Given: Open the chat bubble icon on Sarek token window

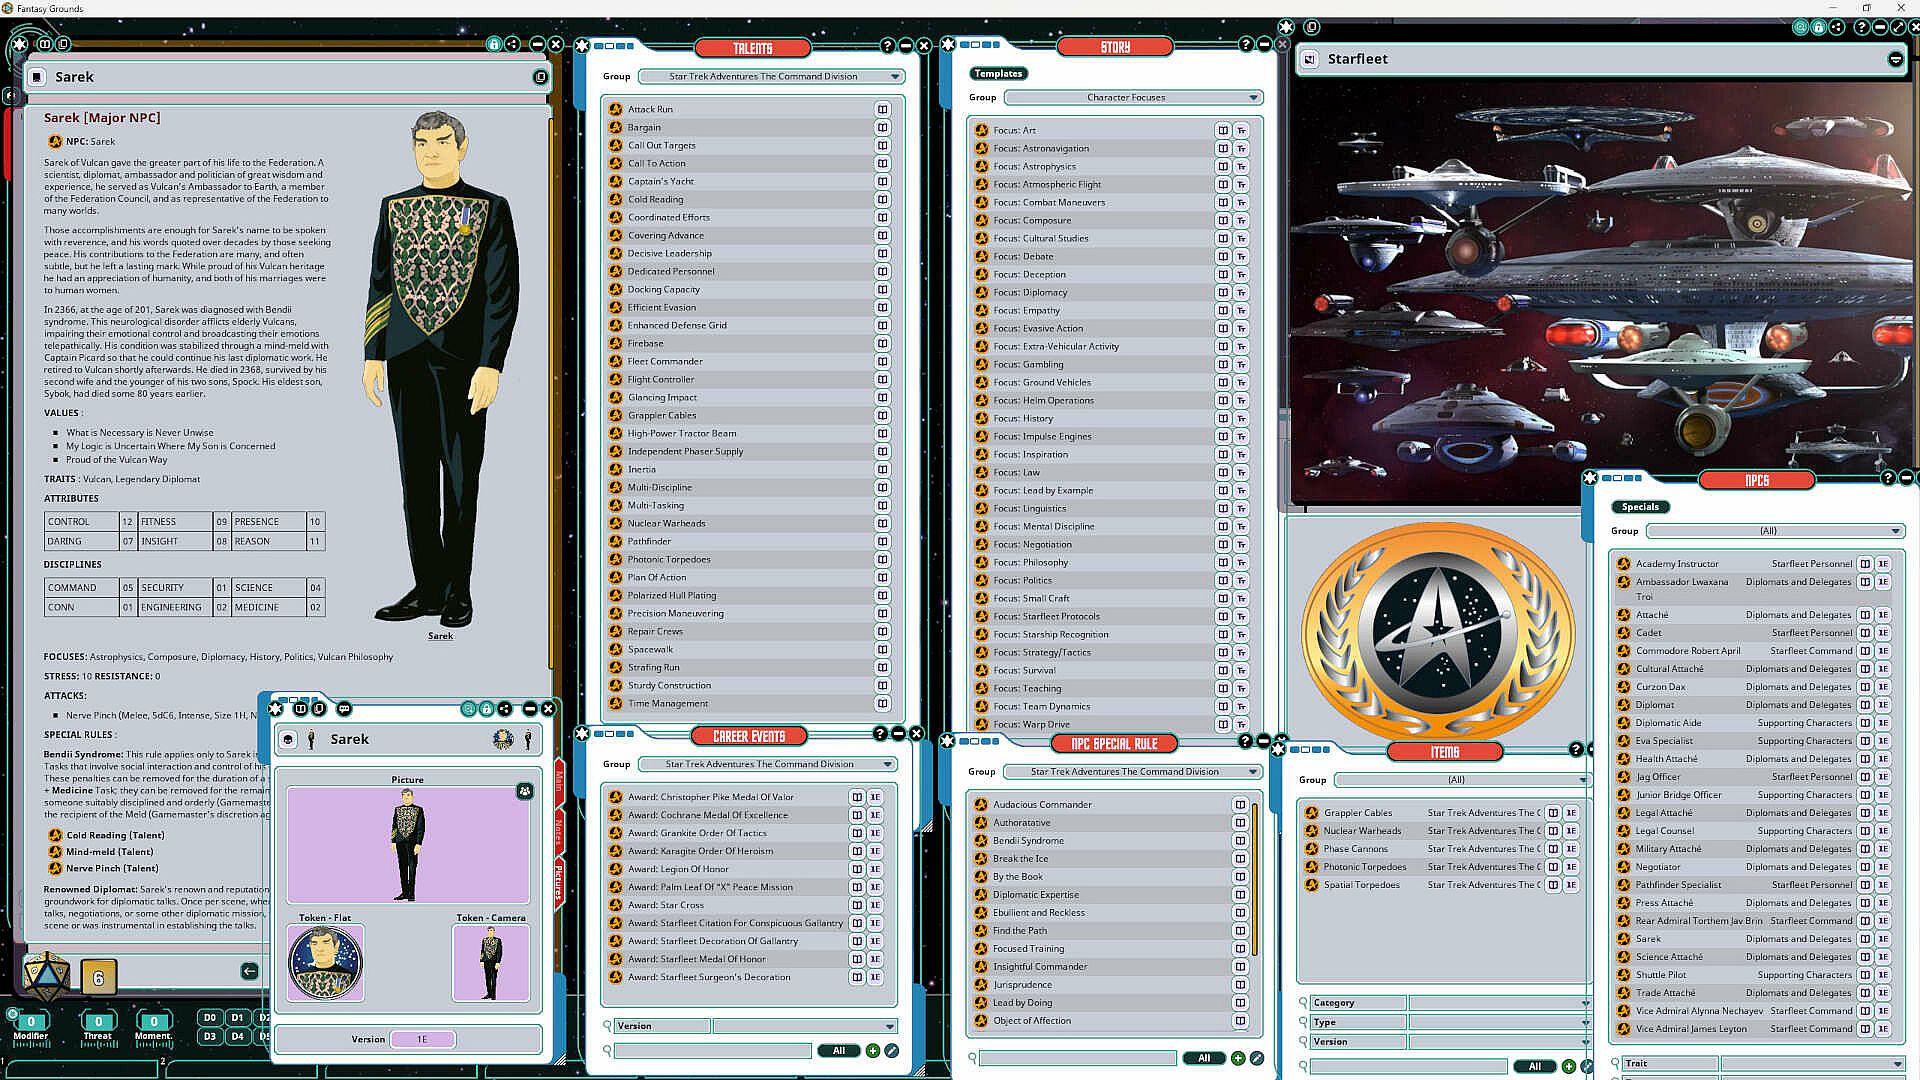Looking at the screenshot, I should coord(344,709).
